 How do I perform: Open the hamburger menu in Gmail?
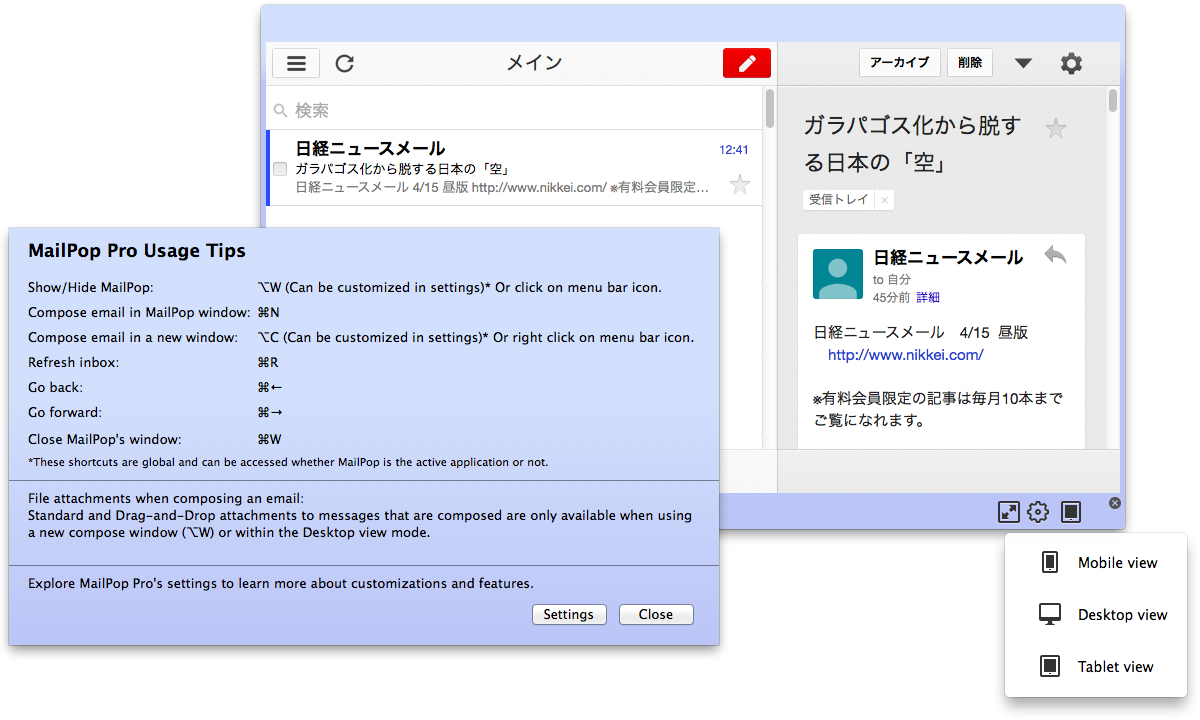(x=296, y=63)
